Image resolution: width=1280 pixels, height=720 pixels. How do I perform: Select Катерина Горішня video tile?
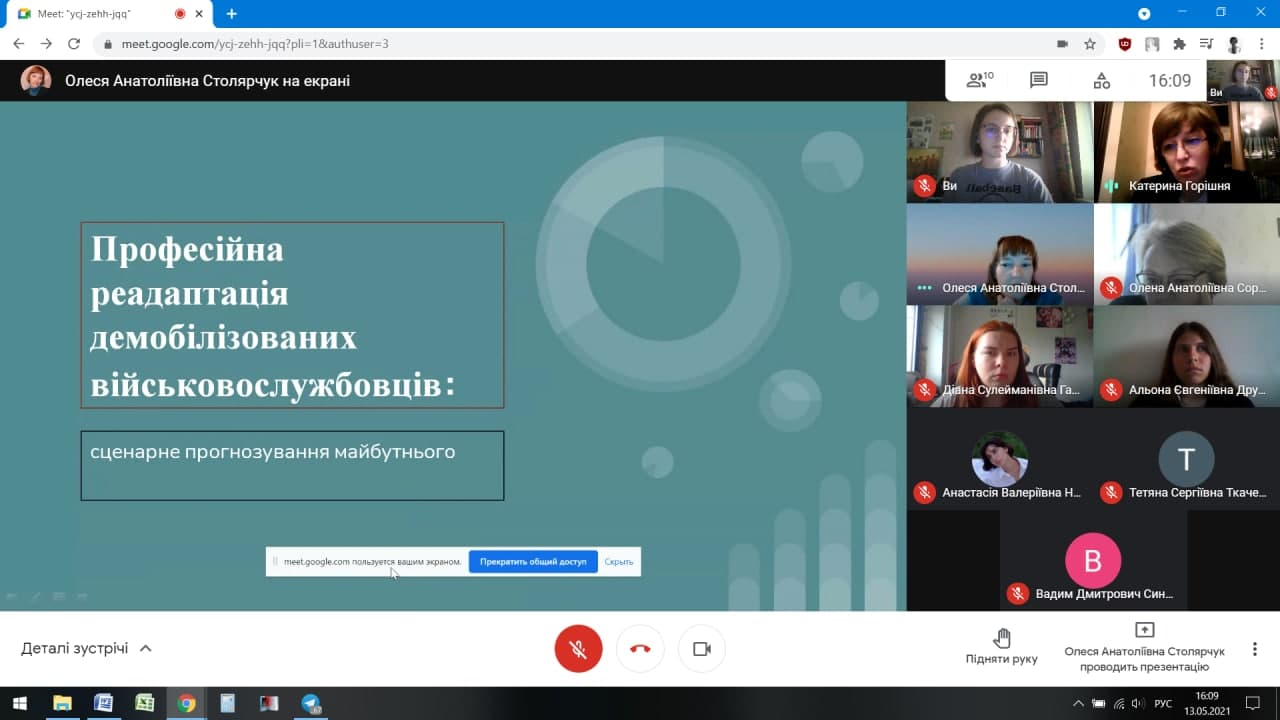(x=1186, y=152)
